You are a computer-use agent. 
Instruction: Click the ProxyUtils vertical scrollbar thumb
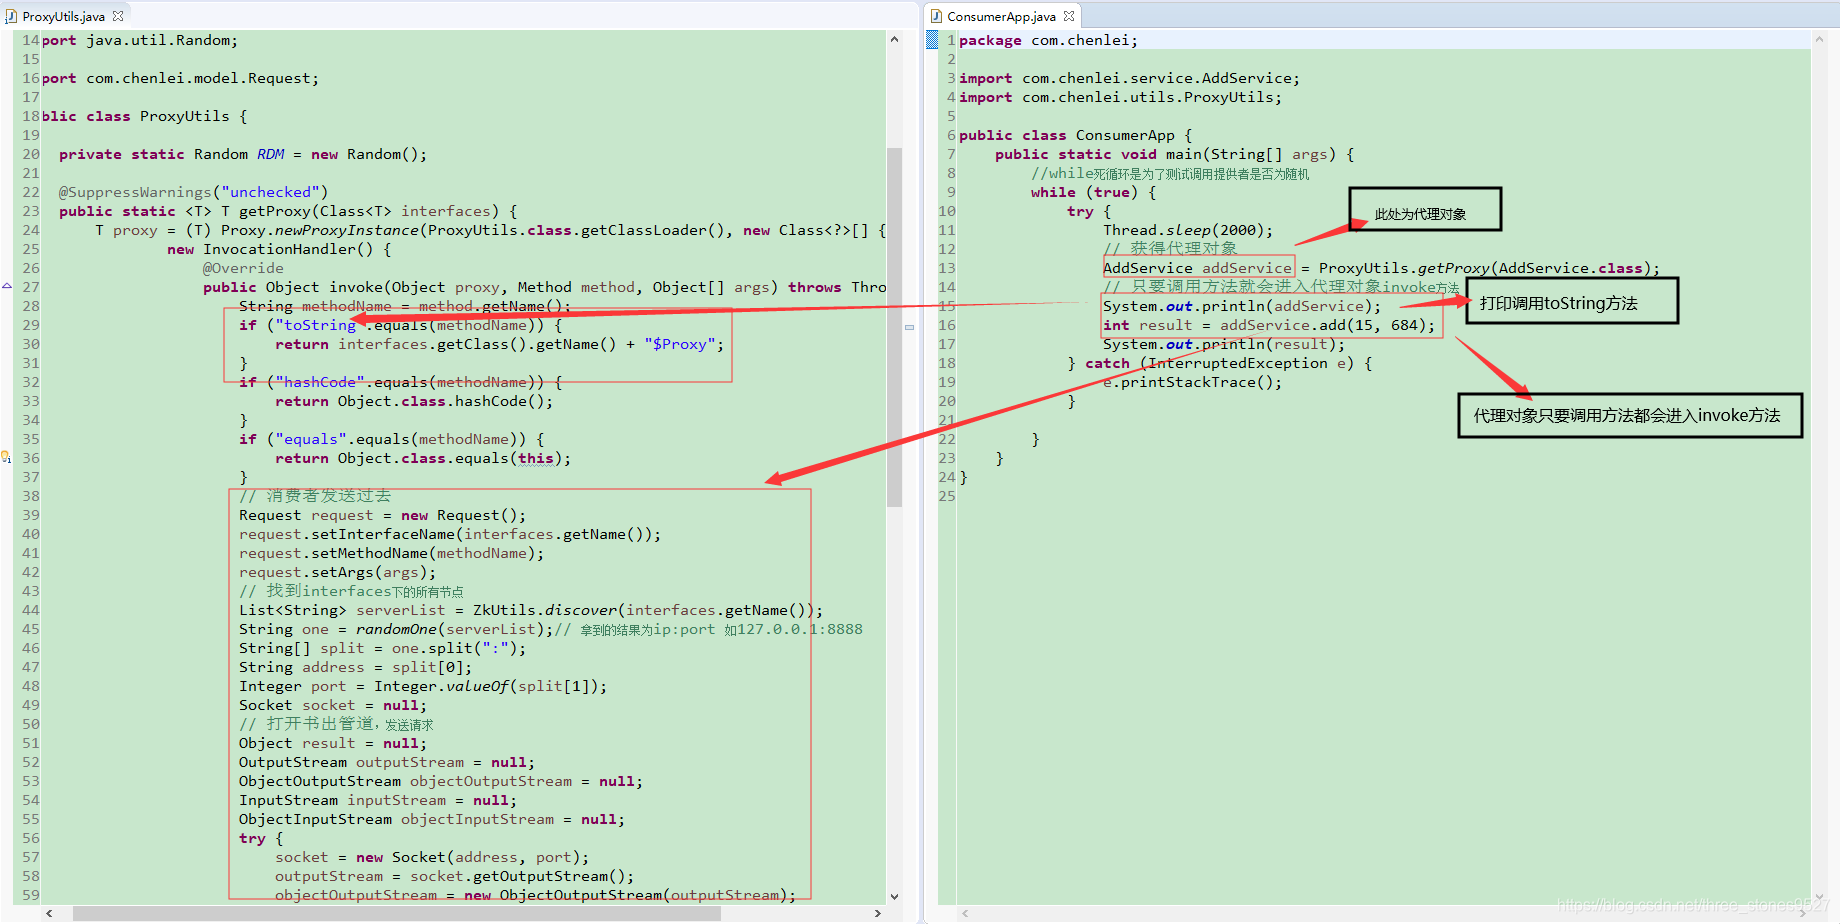click(x=894, y=326)
